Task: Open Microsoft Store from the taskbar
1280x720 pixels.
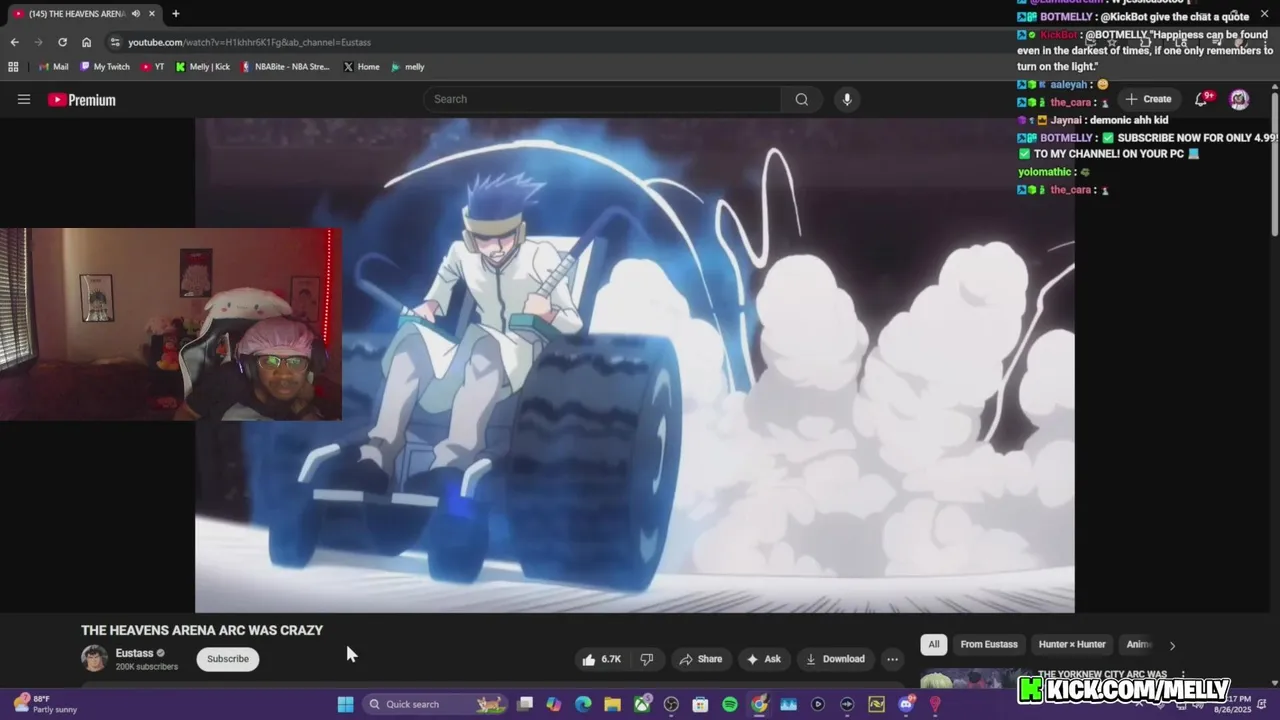Action: pyautogui.click(x=700, y=704)
